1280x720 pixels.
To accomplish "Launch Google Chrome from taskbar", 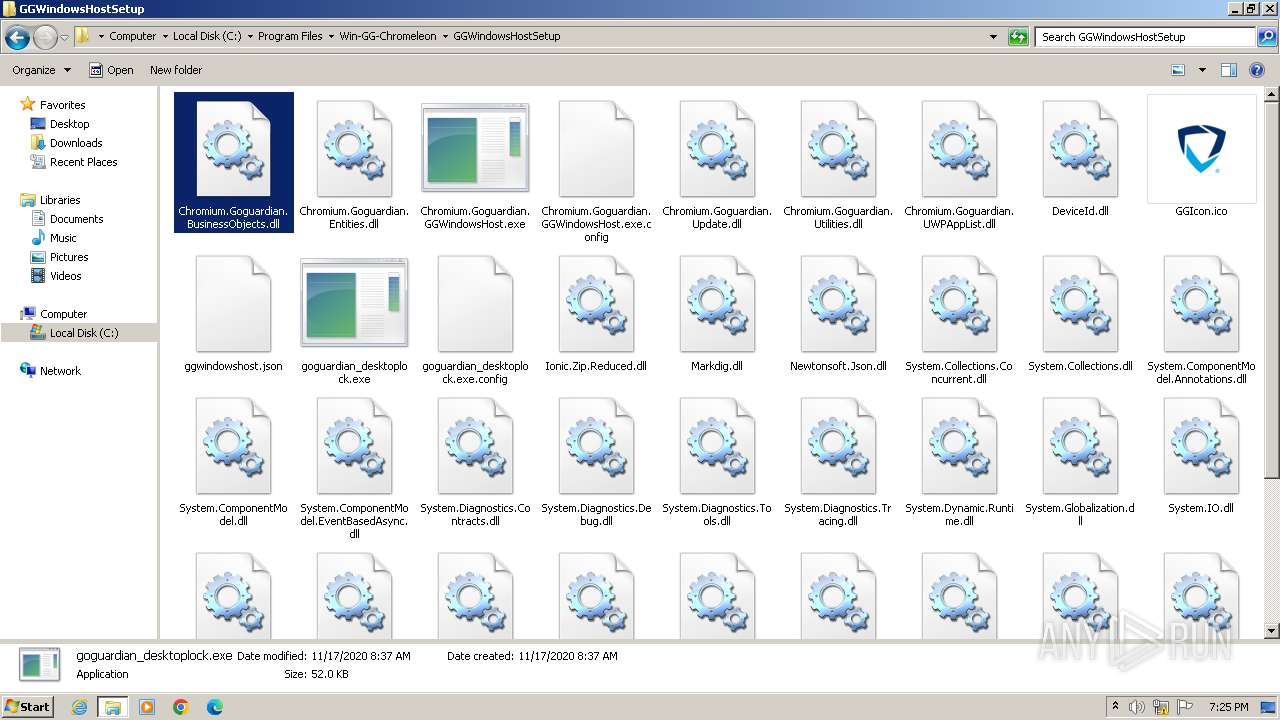I will coord(181,707).
